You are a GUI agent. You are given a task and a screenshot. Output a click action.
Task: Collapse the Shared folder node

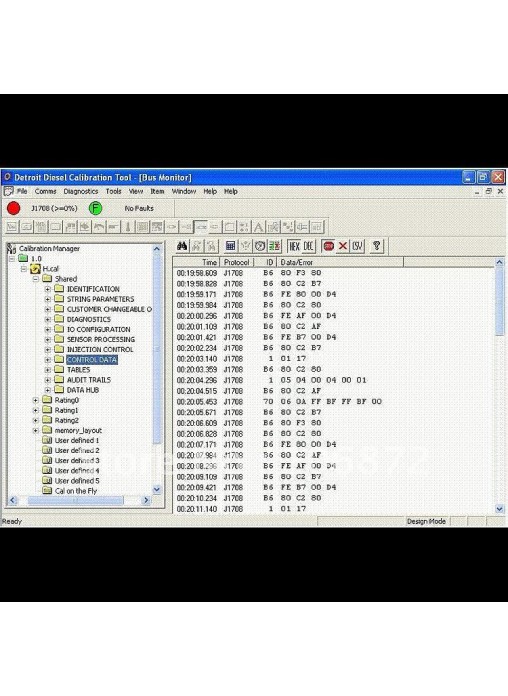[x=36, y=279]
